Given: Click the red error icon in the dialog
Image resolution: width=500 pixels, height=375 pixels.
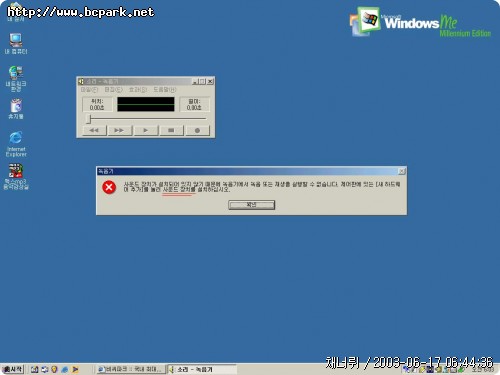Looking at the screenshot, I should (109, 187).
